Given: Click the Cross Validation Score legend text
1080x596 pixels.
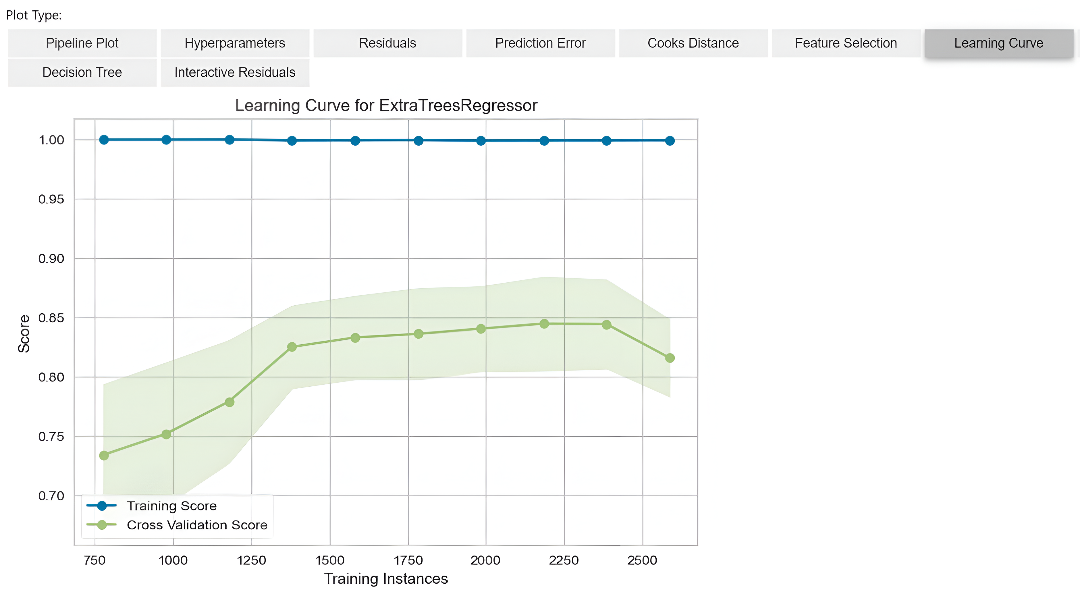Looking at the screenshot, I should click(196, 524).
